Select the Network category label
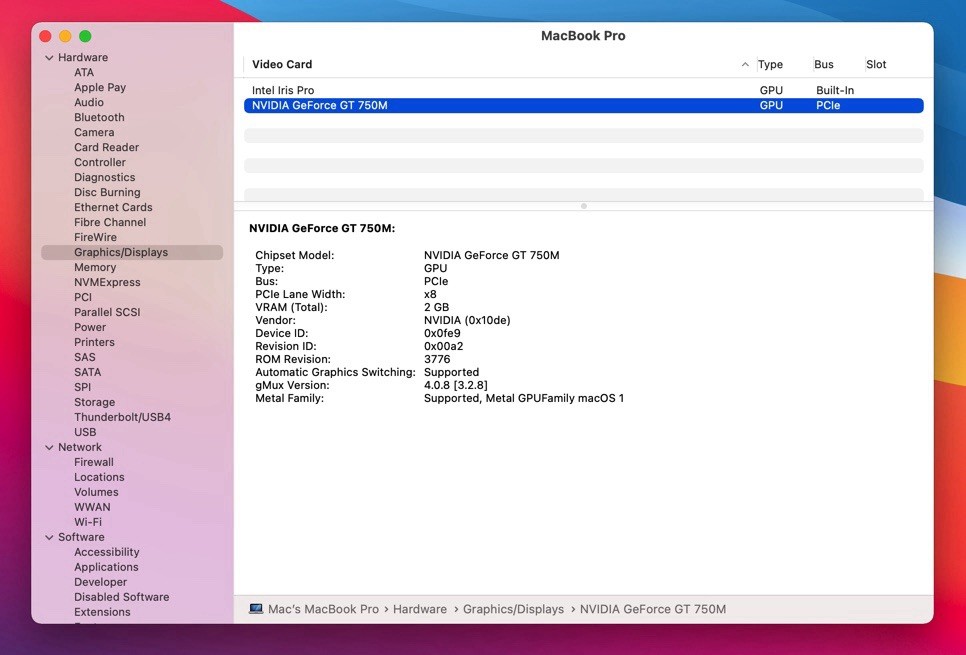 pyautogui.click(x=79, y=447)
